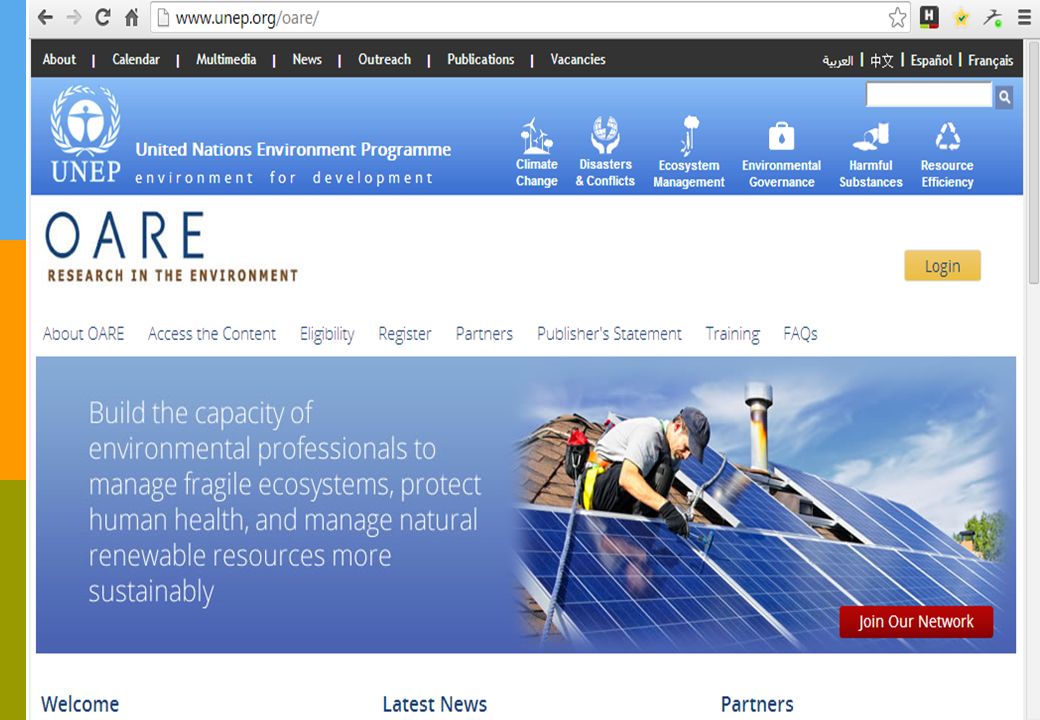Open Environmental Governance briefcase icon

[x=781, y=137]
